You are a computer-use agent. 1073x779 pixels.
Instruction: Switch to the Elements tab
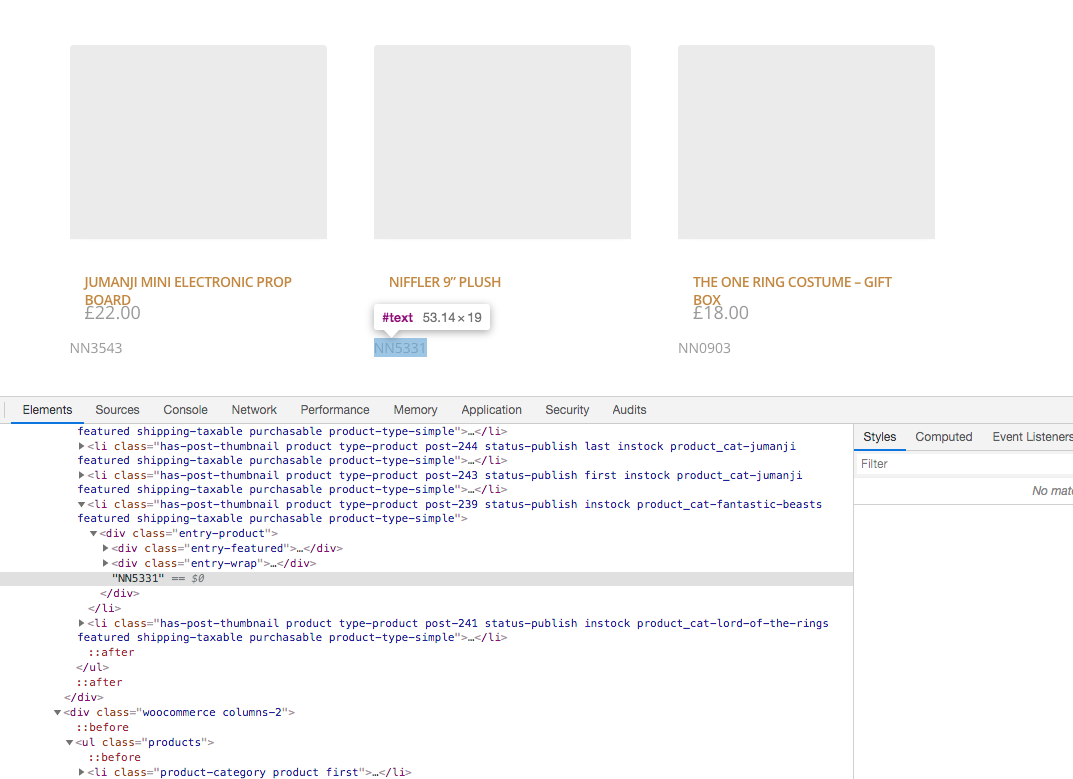click(47, 409)
